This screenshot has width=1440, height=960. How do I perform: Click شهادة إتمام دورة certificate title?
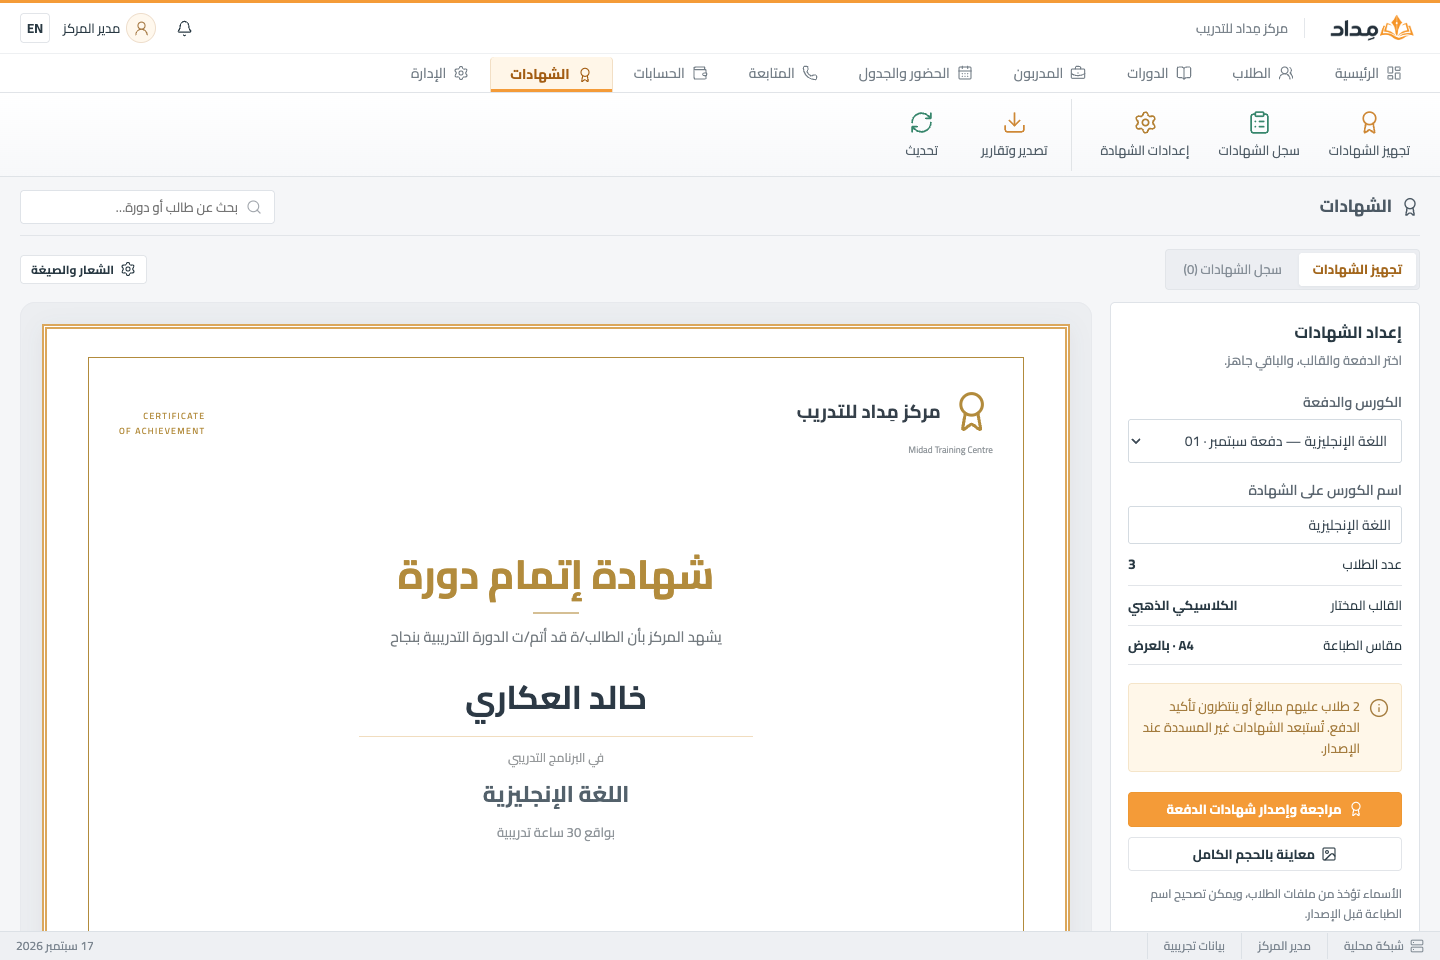coord(556,575)
